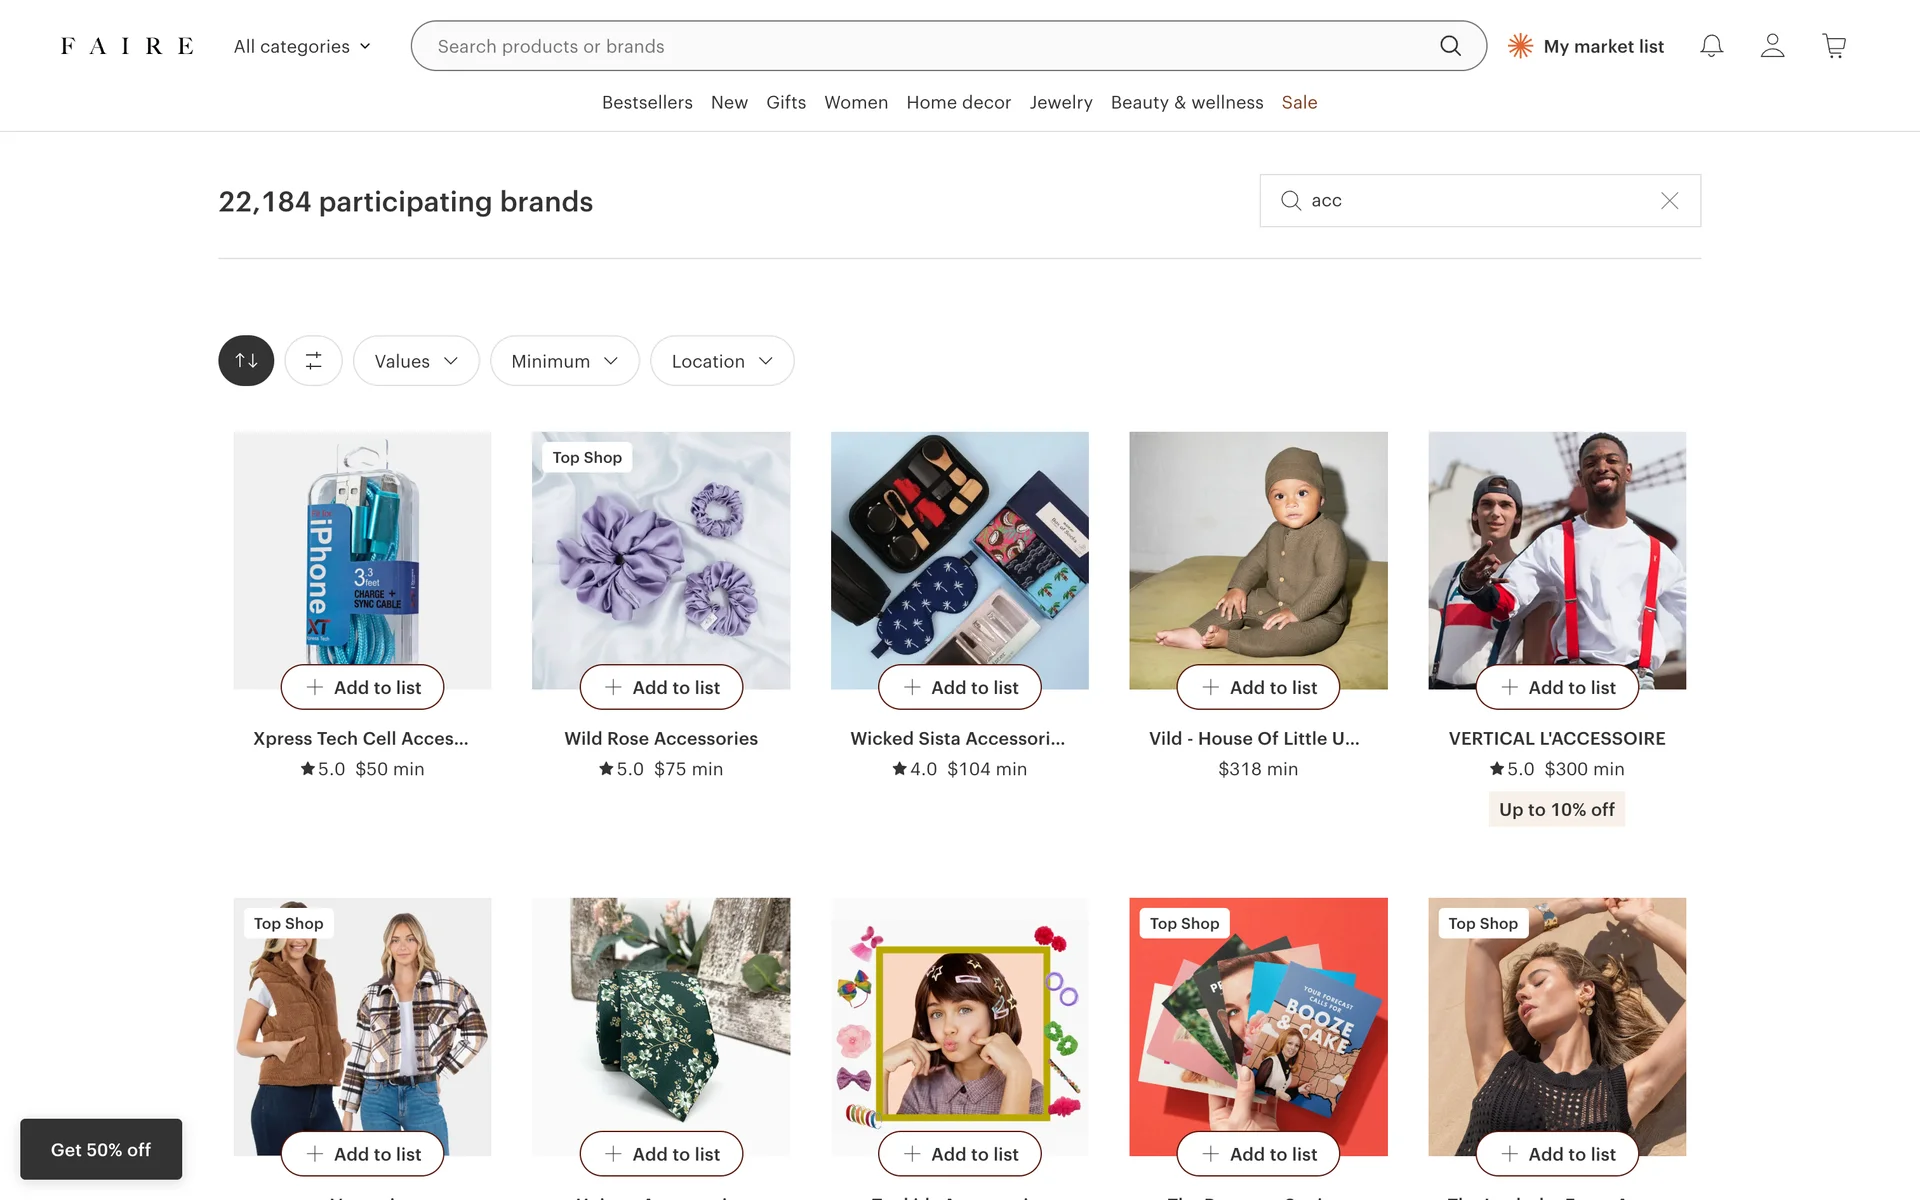Screen dimensions: 1920x1200
Task: Add Wild Rose Accessories to list
Action: click(661, 687)
